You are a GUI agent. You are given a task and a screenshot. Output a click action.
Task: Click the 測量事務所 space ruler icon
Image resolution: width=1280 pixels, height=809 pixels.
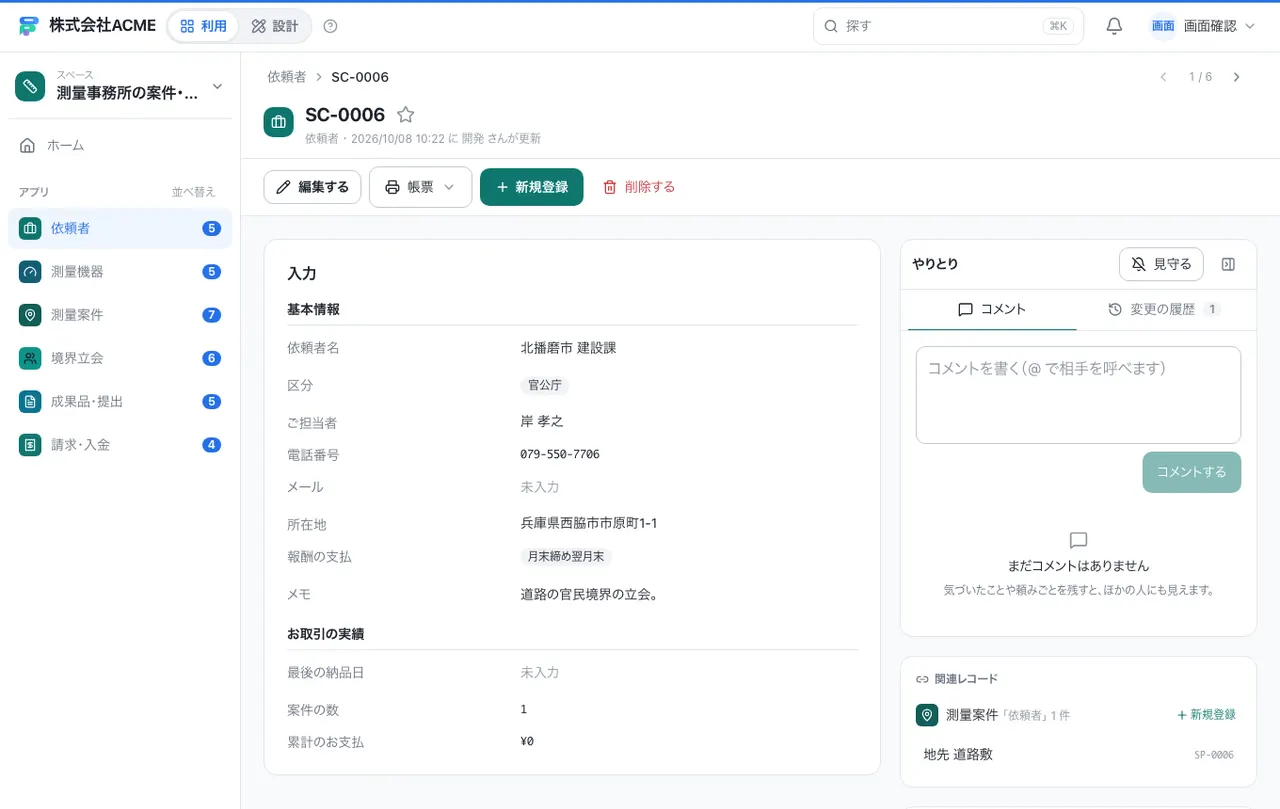click(30, 86)
